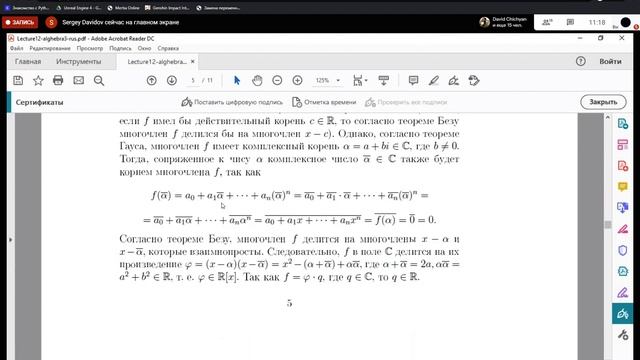Open the Справка menu
The image size is (640, 360).
point(168,48)
